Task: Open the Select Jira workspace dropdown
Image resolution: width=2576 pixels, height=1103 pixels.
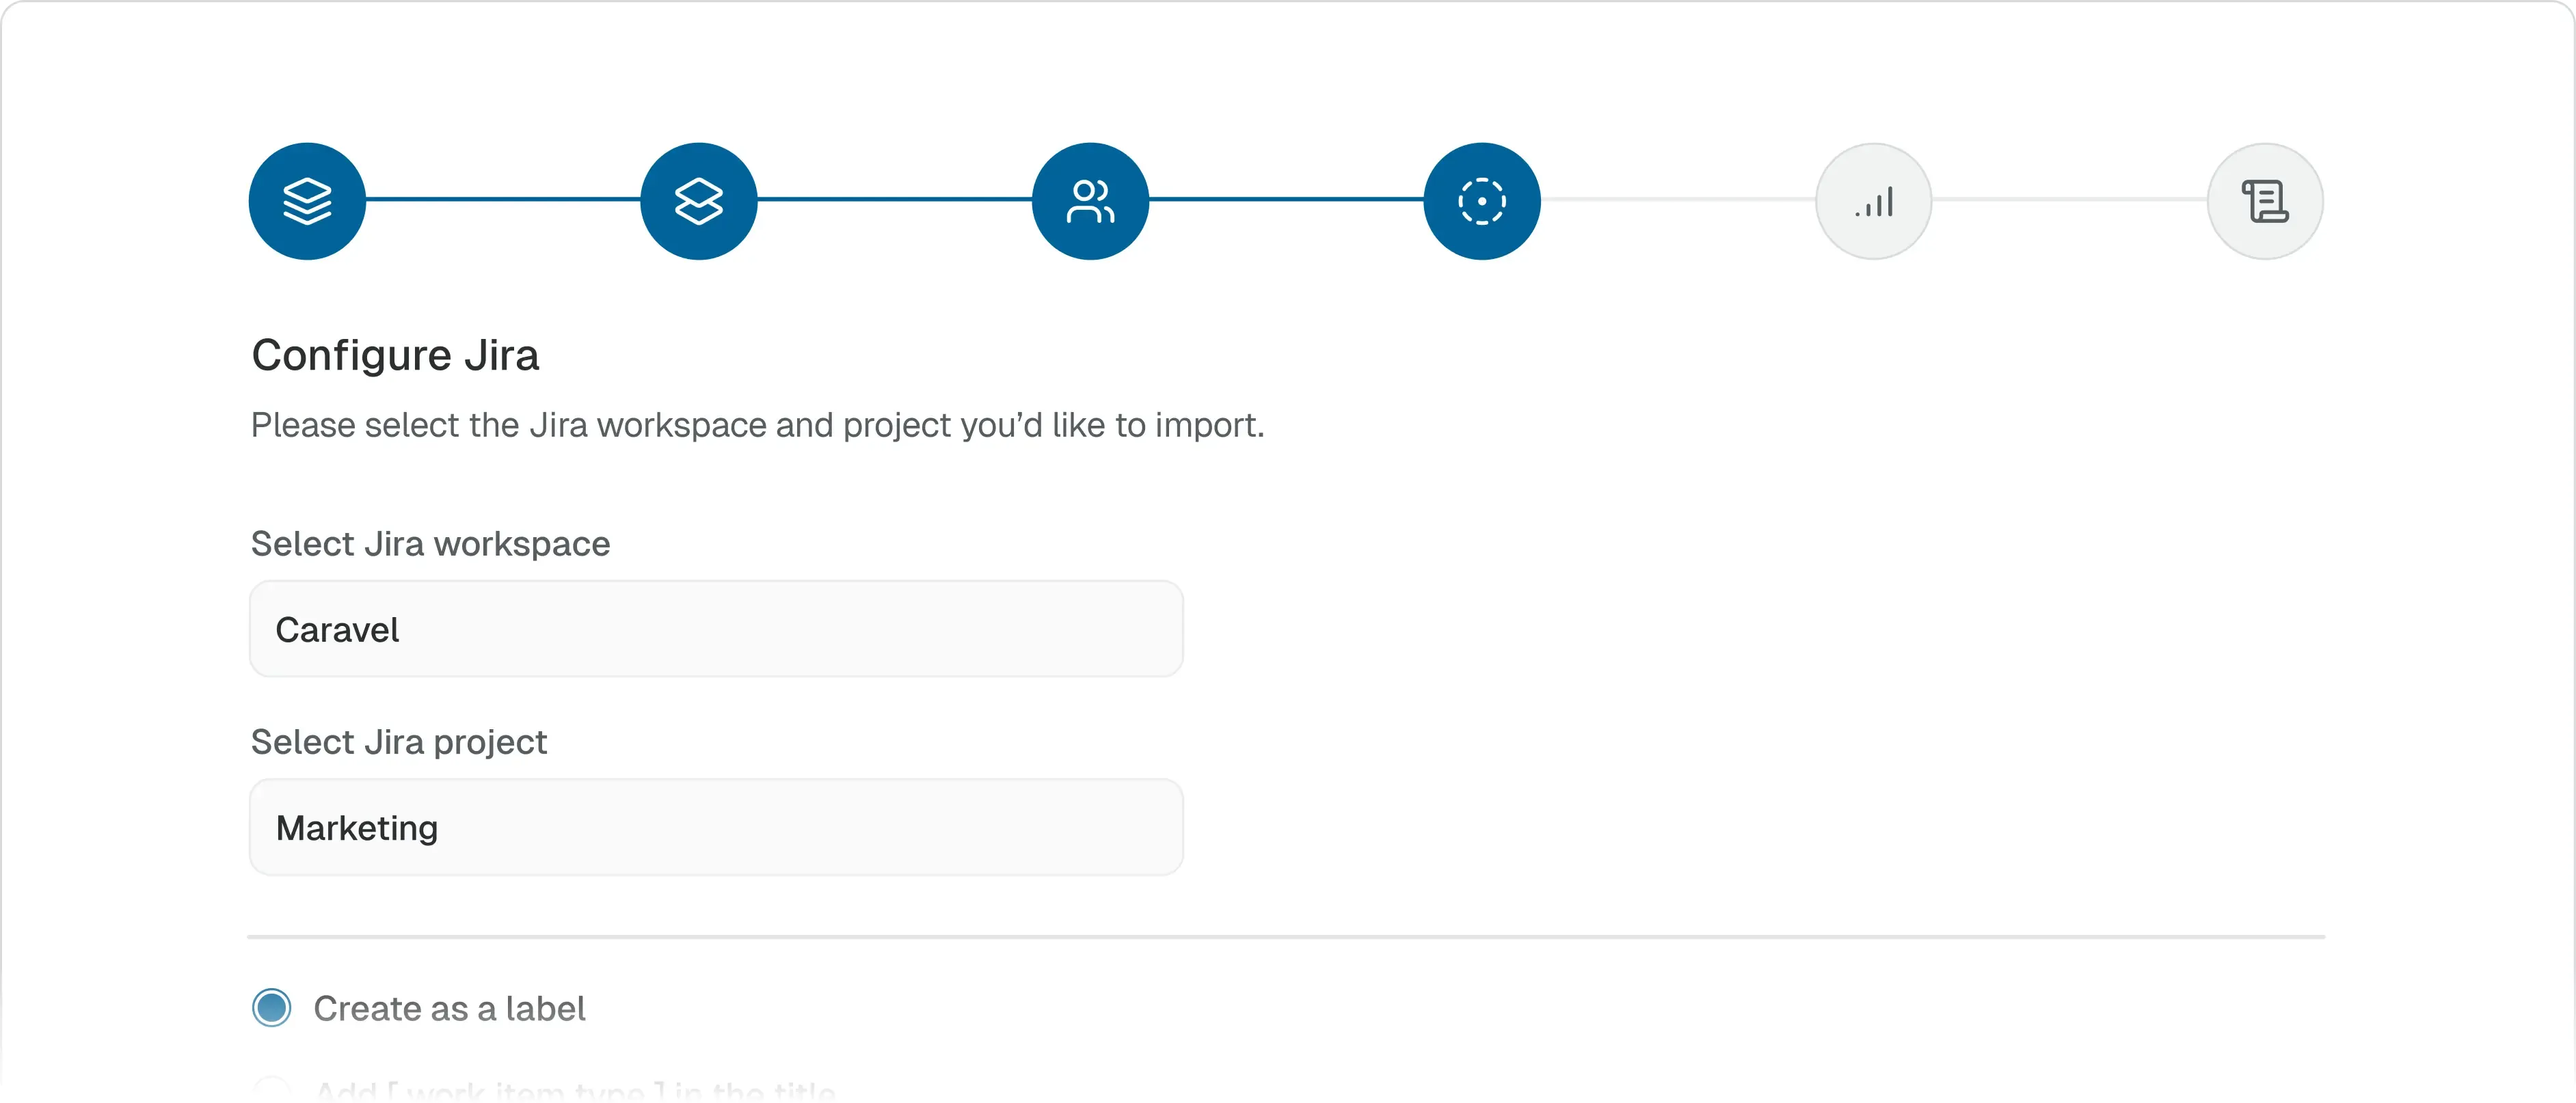Action: tap(716, 629)
